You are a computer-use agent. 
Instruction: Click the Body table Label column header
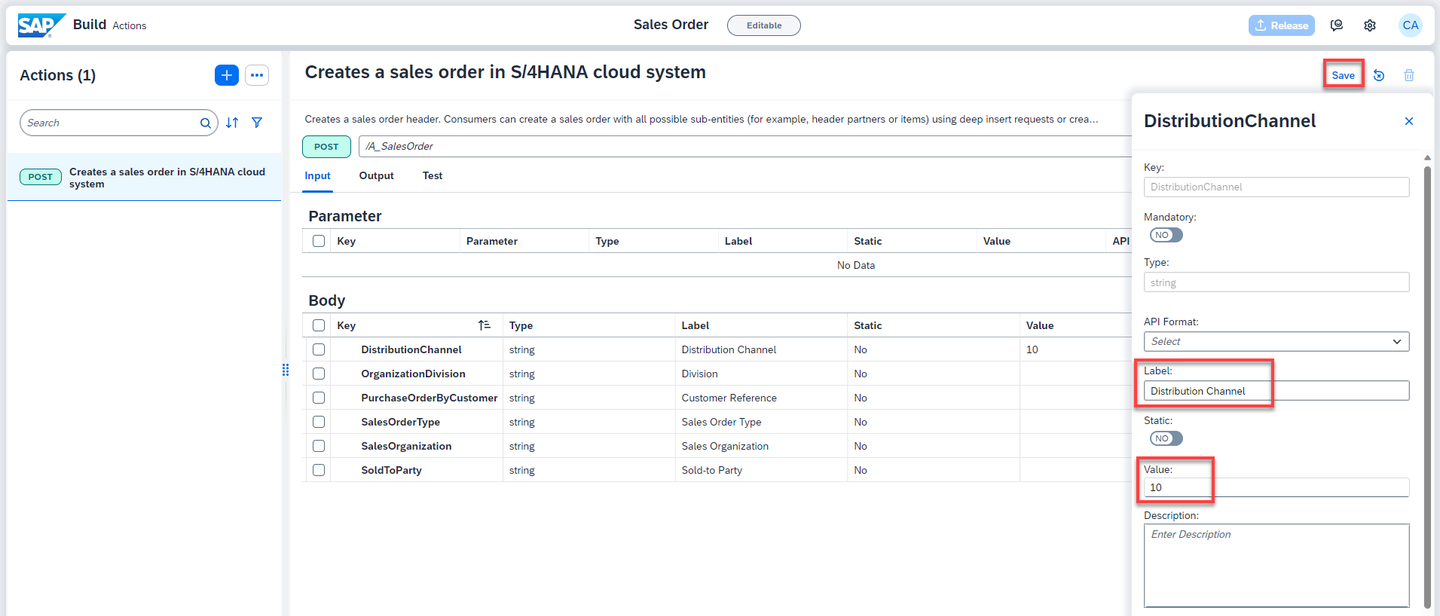point(695,325)
